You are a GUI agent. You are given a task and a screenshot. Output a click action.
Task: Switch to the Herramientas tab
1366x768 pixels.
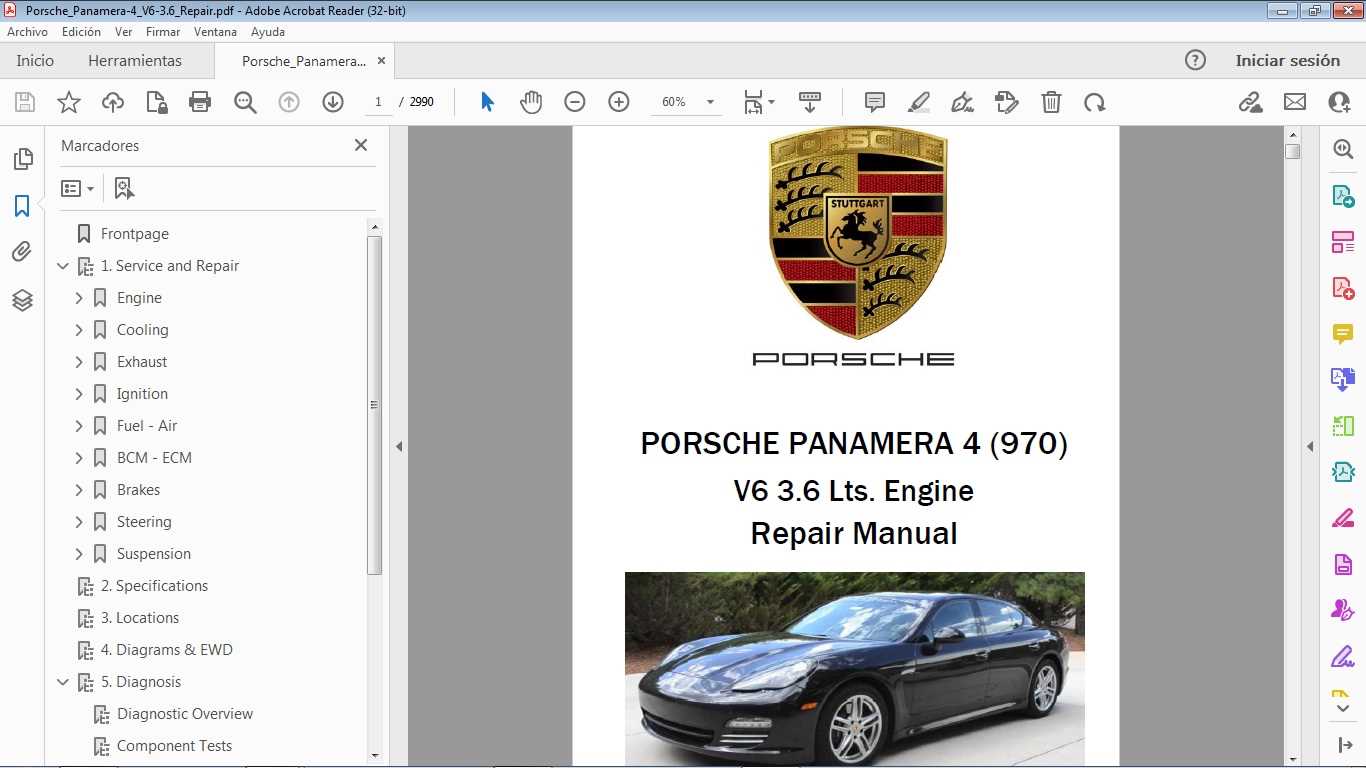(x=135, y=60)
